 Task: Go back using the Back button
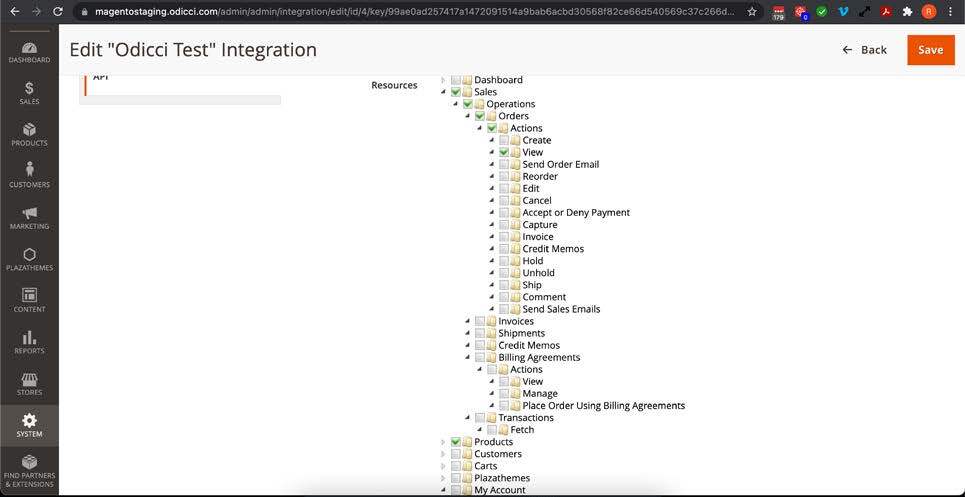pos(864,50)
